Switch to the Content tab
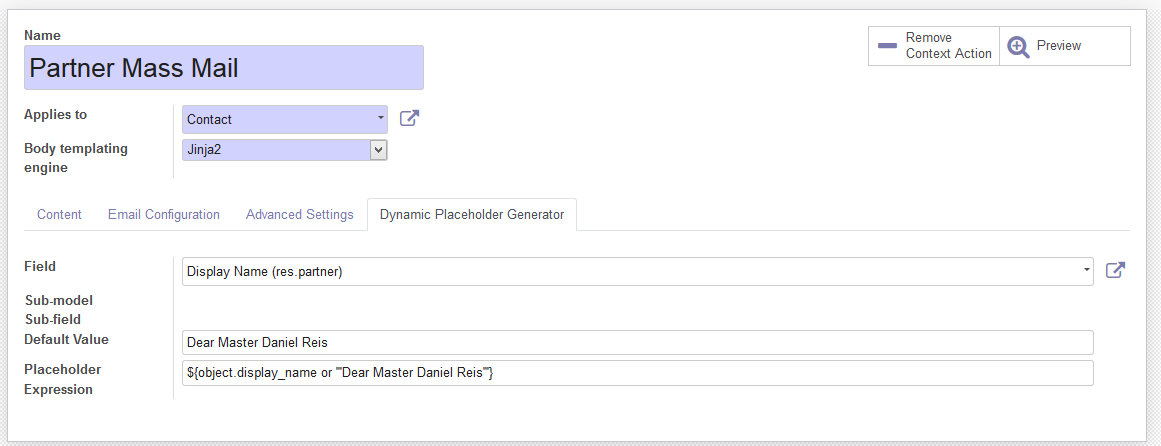The height and width of the screenshot is (446, 1161). (59, 214)
